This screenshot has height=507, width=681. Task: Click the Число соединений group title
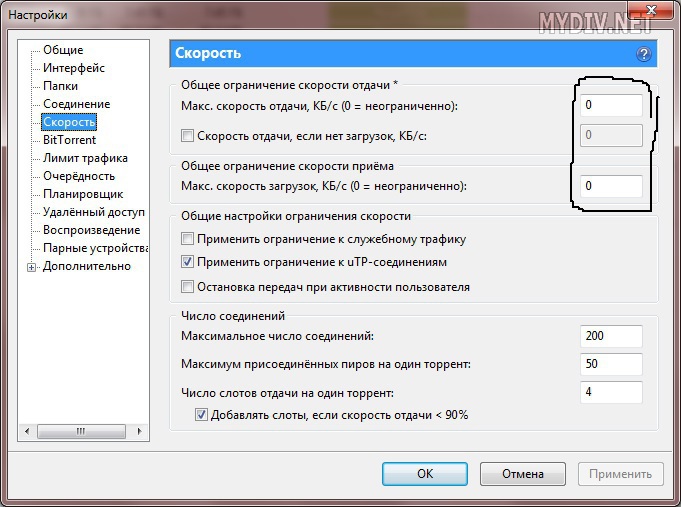click(233, 316)
